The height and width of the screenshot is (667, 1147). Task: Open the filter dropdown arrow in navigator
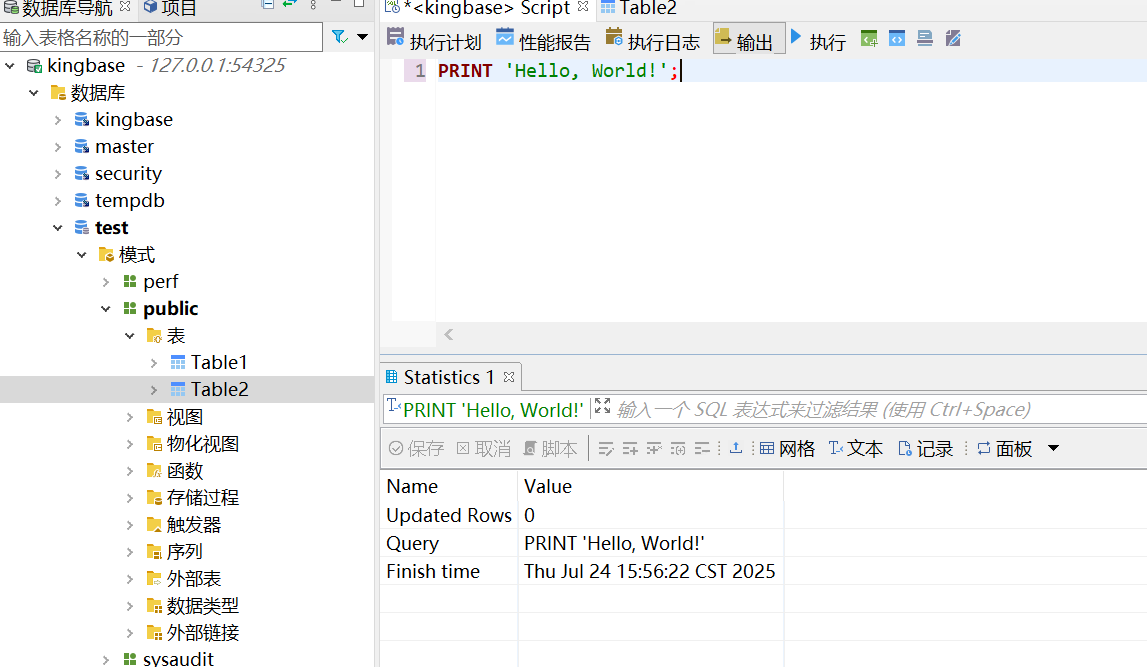[x=362, y=37]
